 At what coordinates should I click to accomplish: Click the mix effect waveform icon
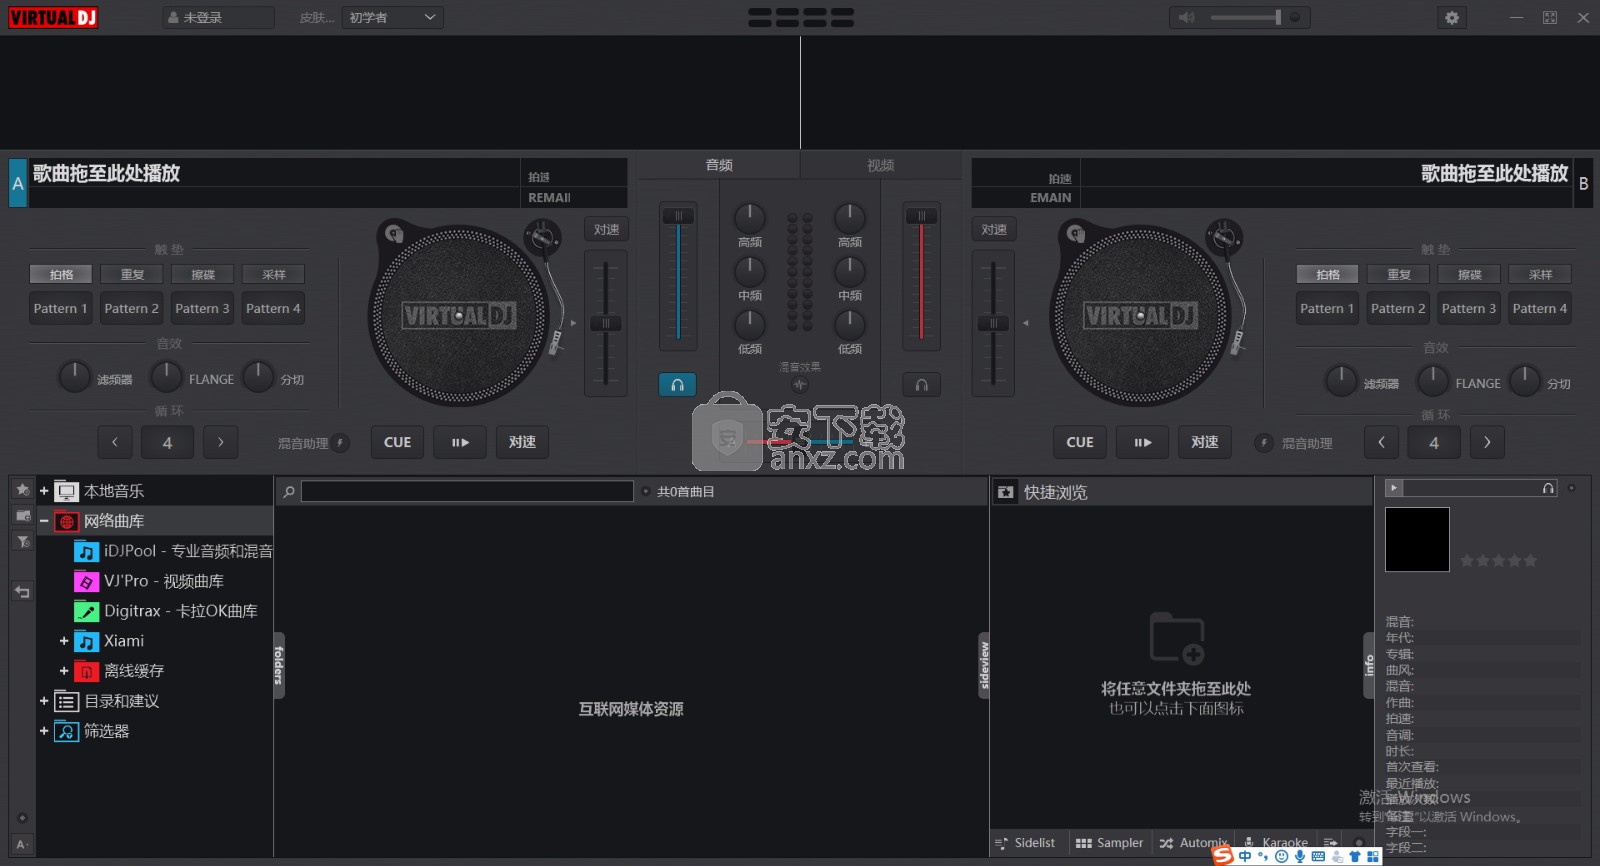pos(799,384)
